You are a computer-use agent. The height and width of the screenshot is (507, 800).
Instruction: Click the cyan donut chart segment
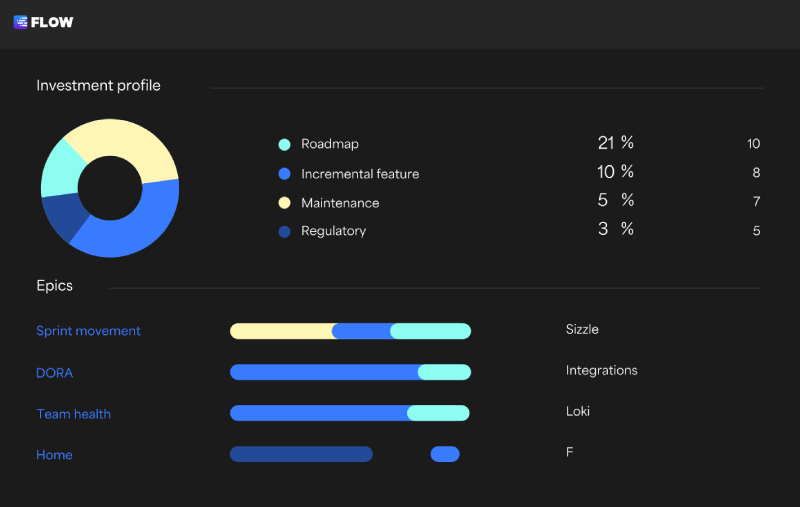coord(62,170)
